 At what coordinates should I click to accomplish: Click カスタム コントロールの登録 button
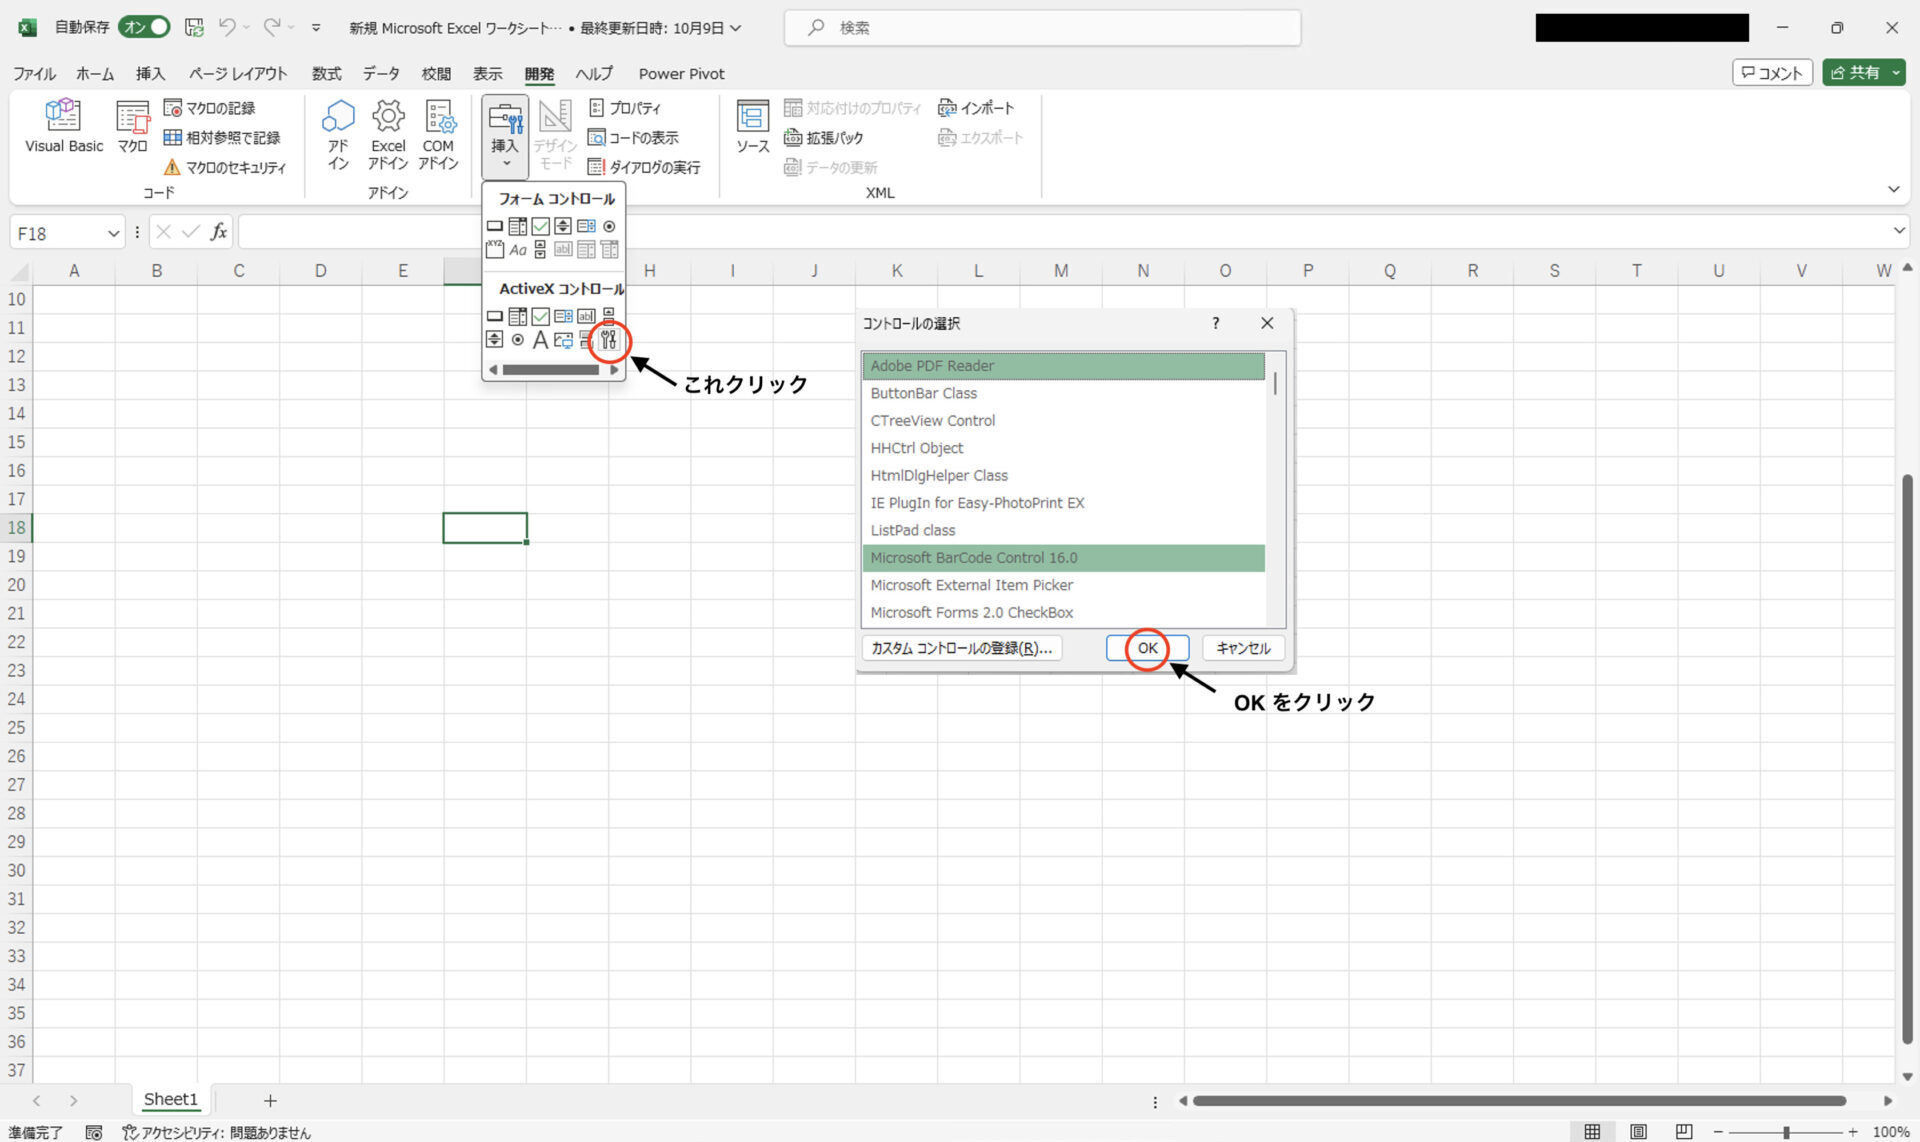pyautogui.click(x=961, y=648)
